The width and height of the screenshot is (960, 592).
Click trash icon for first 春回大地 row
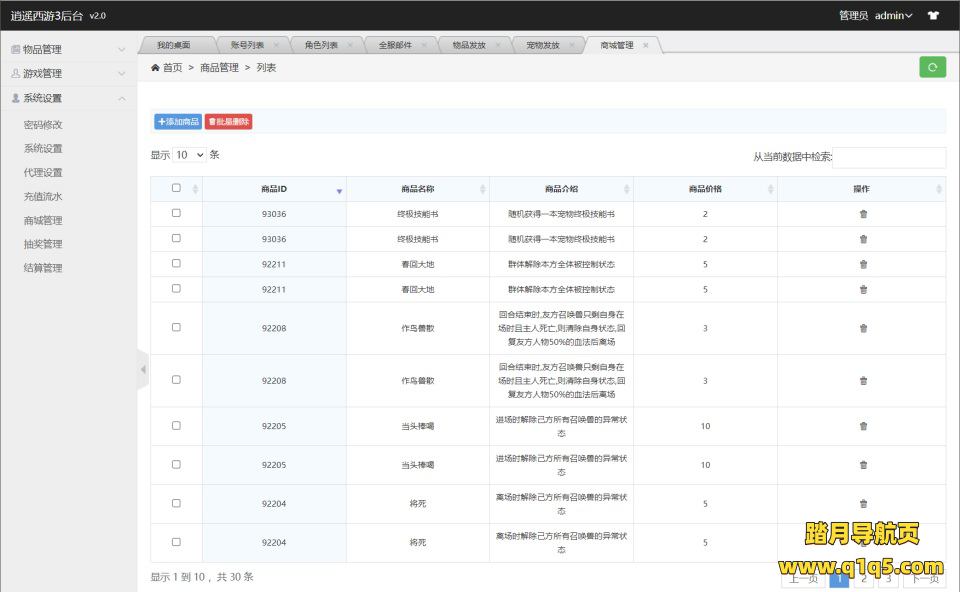(x=863, y=264)
